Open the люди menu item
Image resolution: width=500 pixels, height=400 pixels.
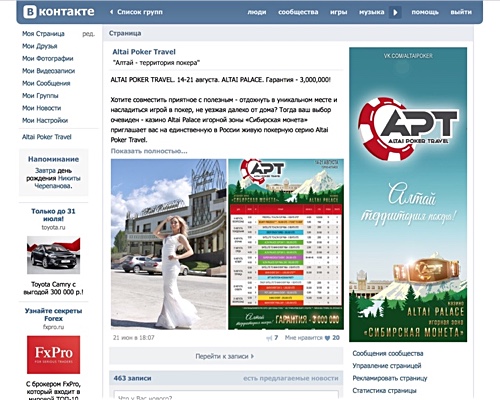pos(257,12)
